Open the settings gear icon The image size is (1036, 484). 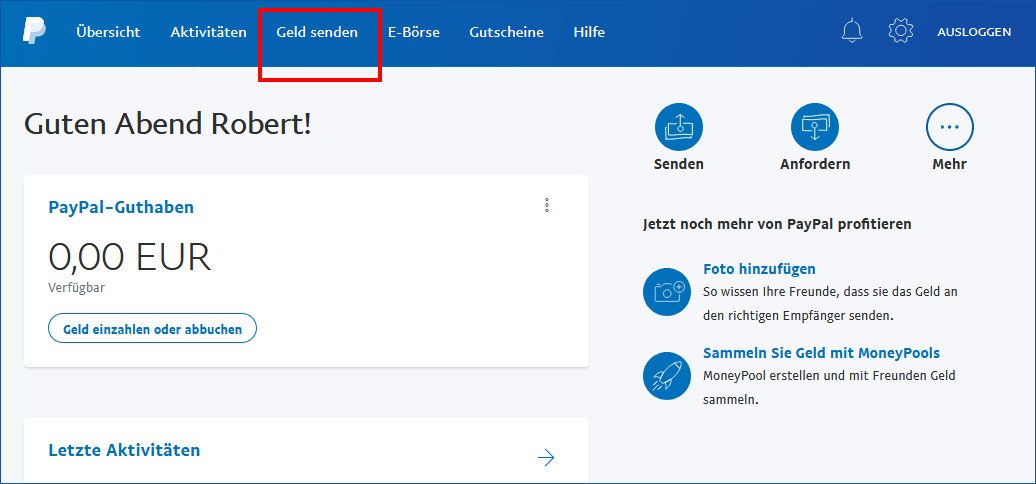(901, 31)
